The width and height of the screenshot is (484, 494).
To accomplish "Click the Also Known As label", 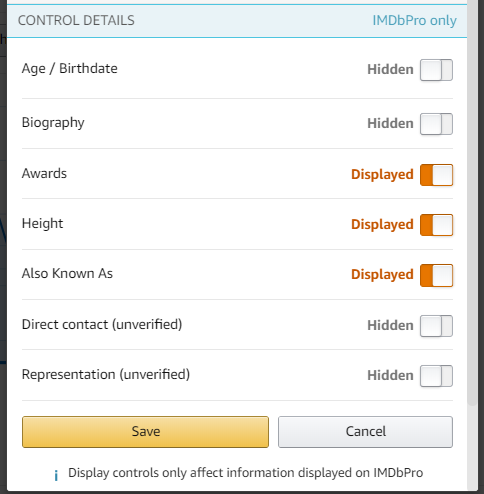I will pyautogui.click(x=67, y=274).
